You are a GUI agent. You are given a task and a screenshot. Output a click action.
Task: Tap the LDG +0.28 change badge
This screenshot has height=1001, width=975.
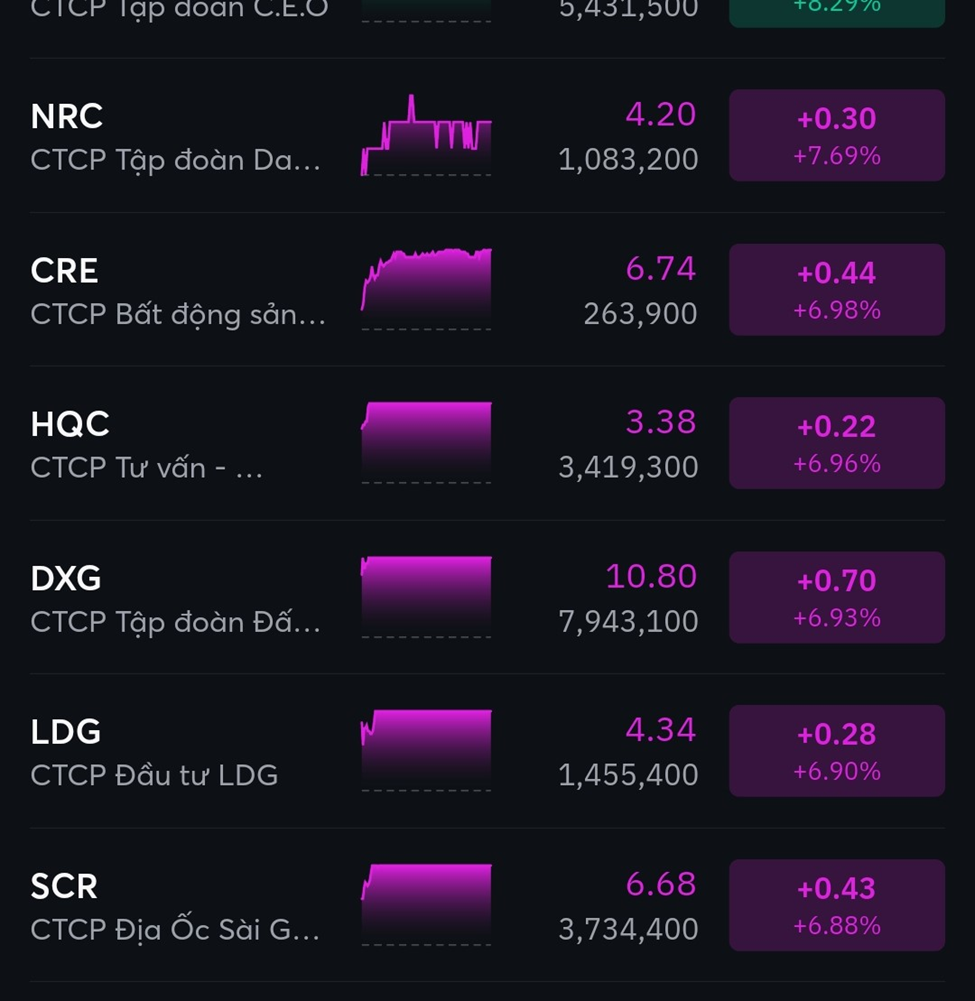(836, 751)
